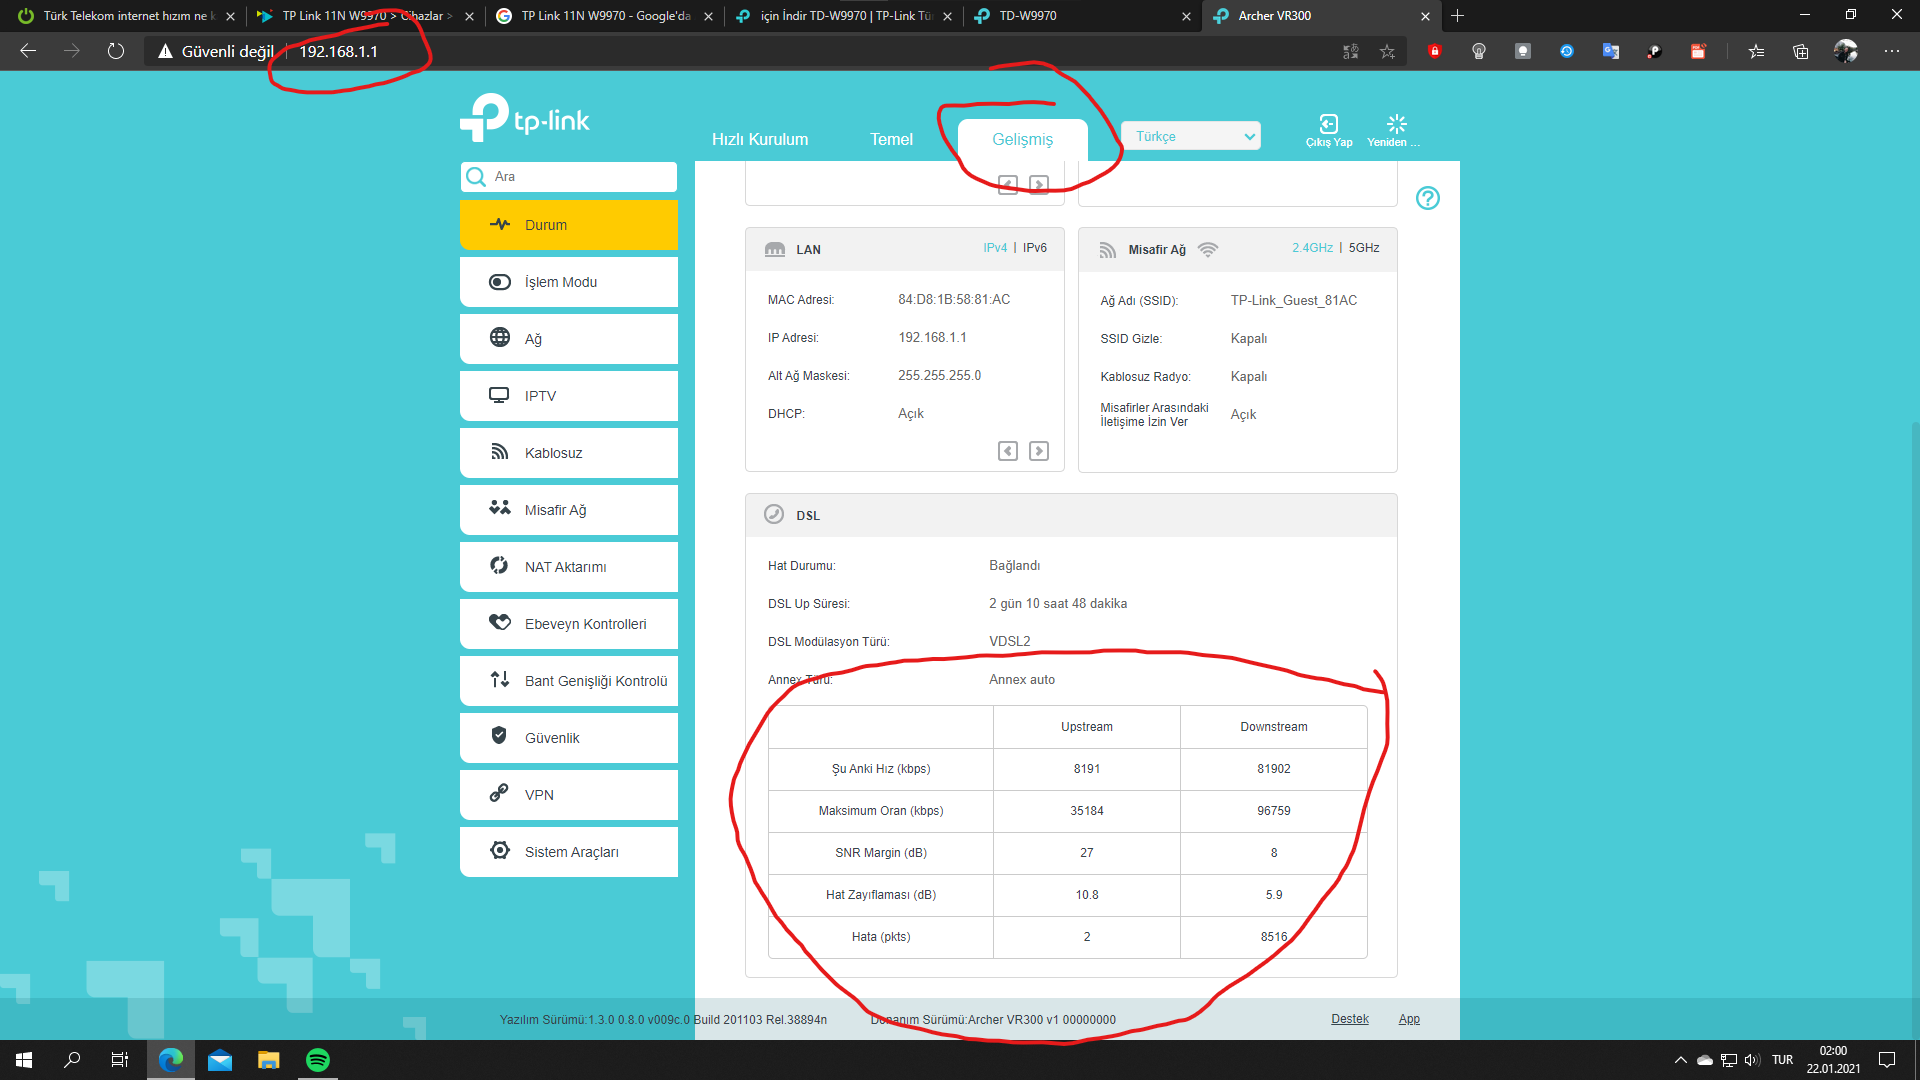Viewport: 1920px width, 1080px height.
Task: Switch LAN panel to IPv6
Action: point(1035,248)
